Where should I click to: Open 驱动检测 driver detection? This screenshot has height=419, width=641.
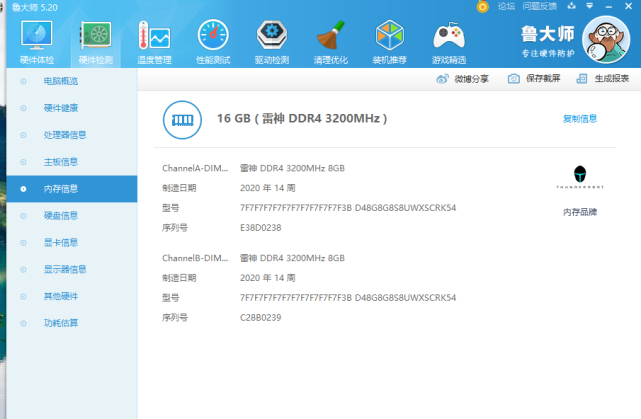[x=272, y=43]
